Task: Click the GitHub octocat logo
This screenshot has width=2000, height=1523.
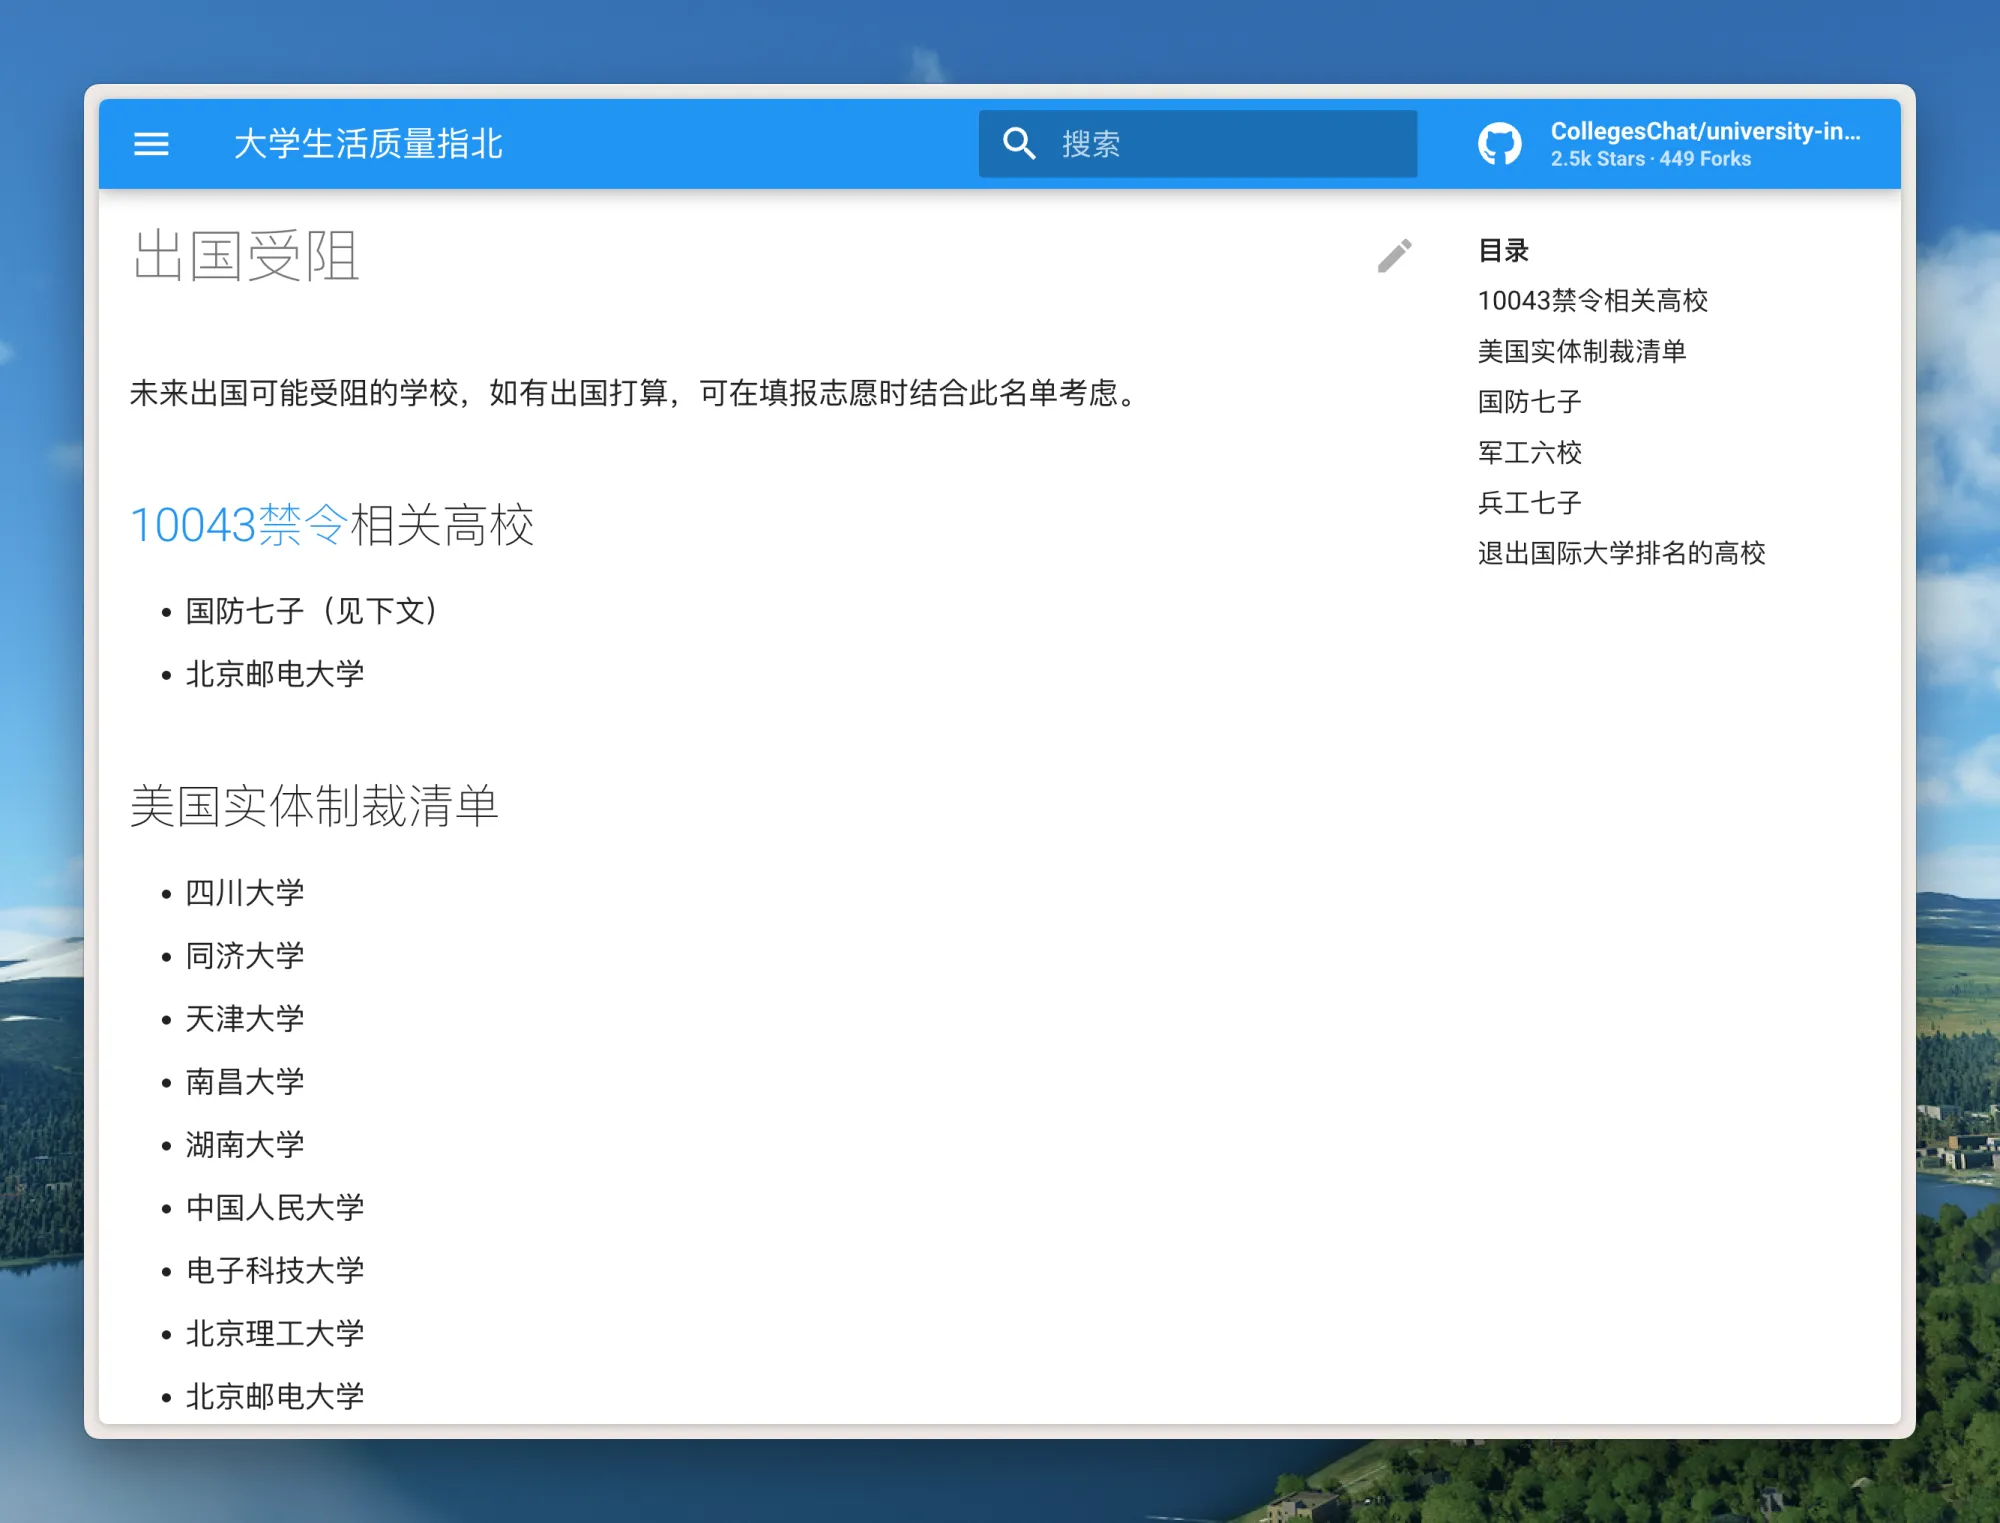Action: click(1499, 144)
